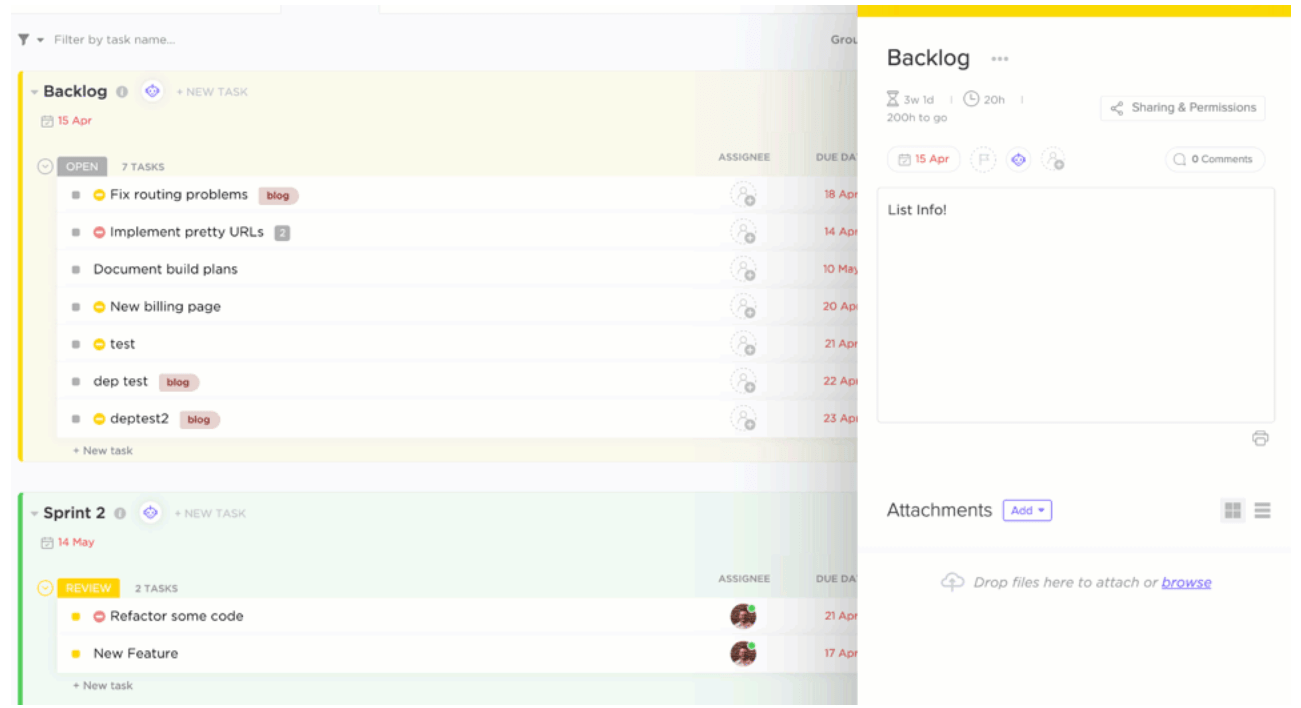The width and height of the screenshot is (1301, 708).
Task: Click + New task under REVIEW tasks
Action: (x=103, y=686)
